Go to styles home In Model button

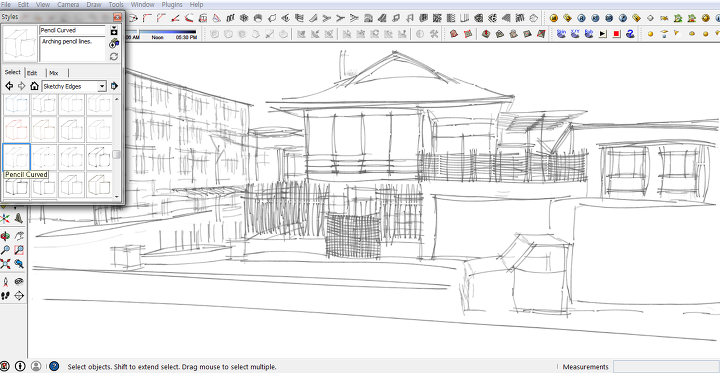pos(34,86)
